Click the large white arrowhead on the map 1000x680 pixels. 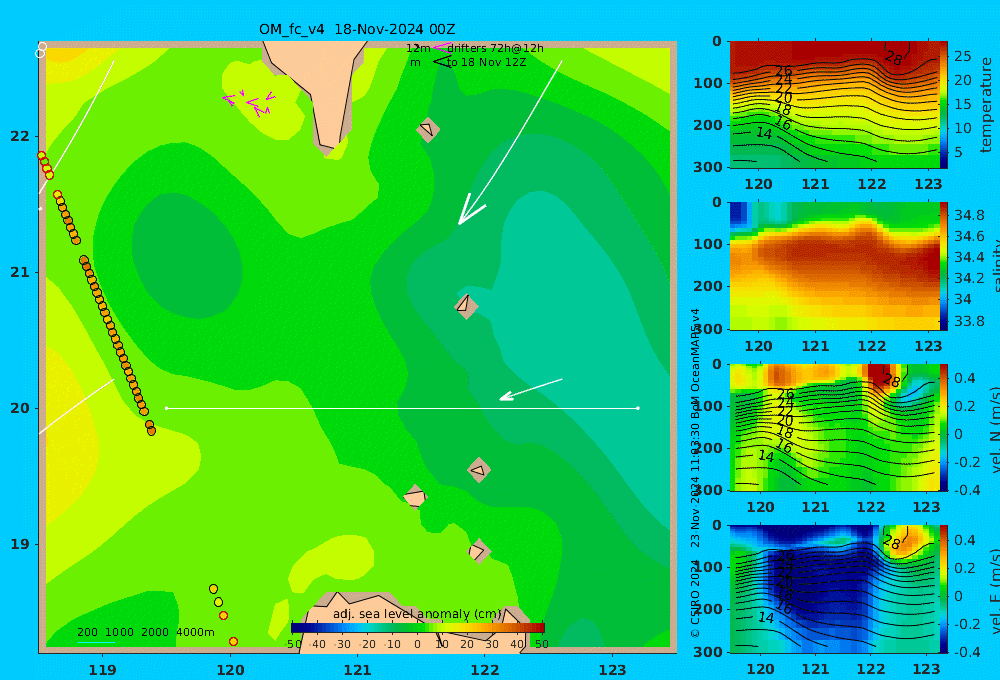[x=470, y=210]
